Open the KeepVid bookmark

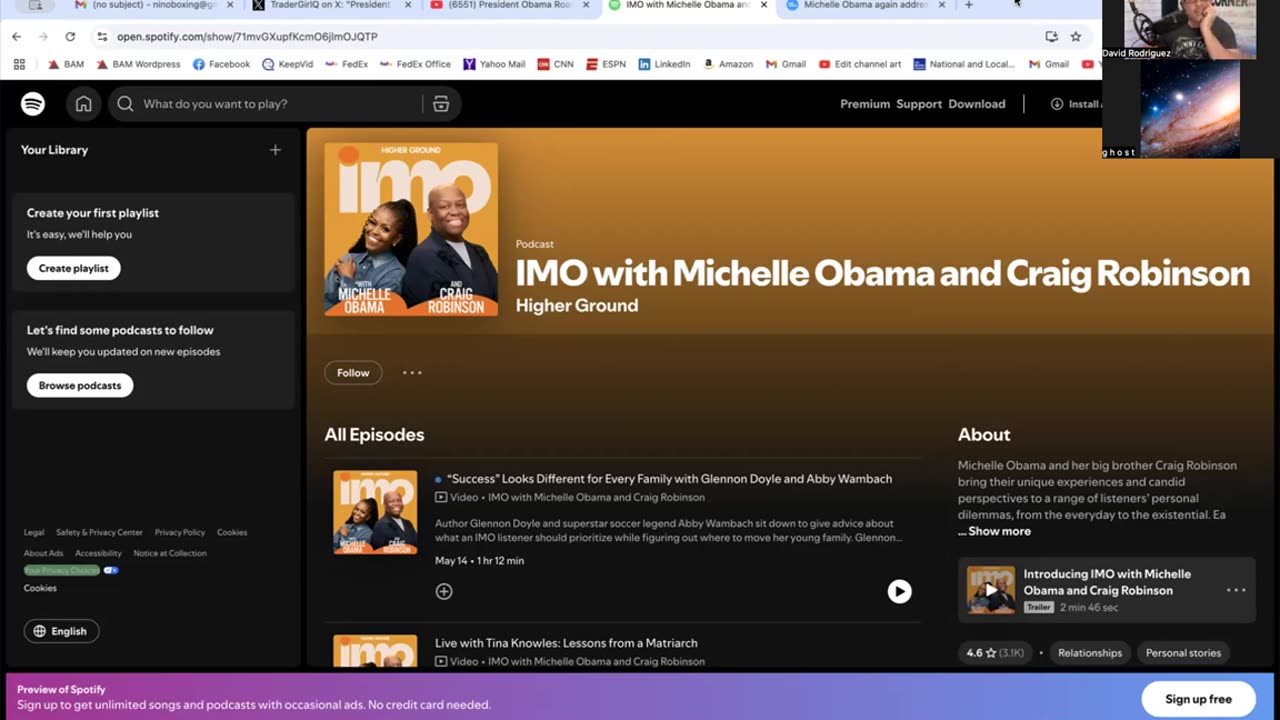[x=287, y=64]
